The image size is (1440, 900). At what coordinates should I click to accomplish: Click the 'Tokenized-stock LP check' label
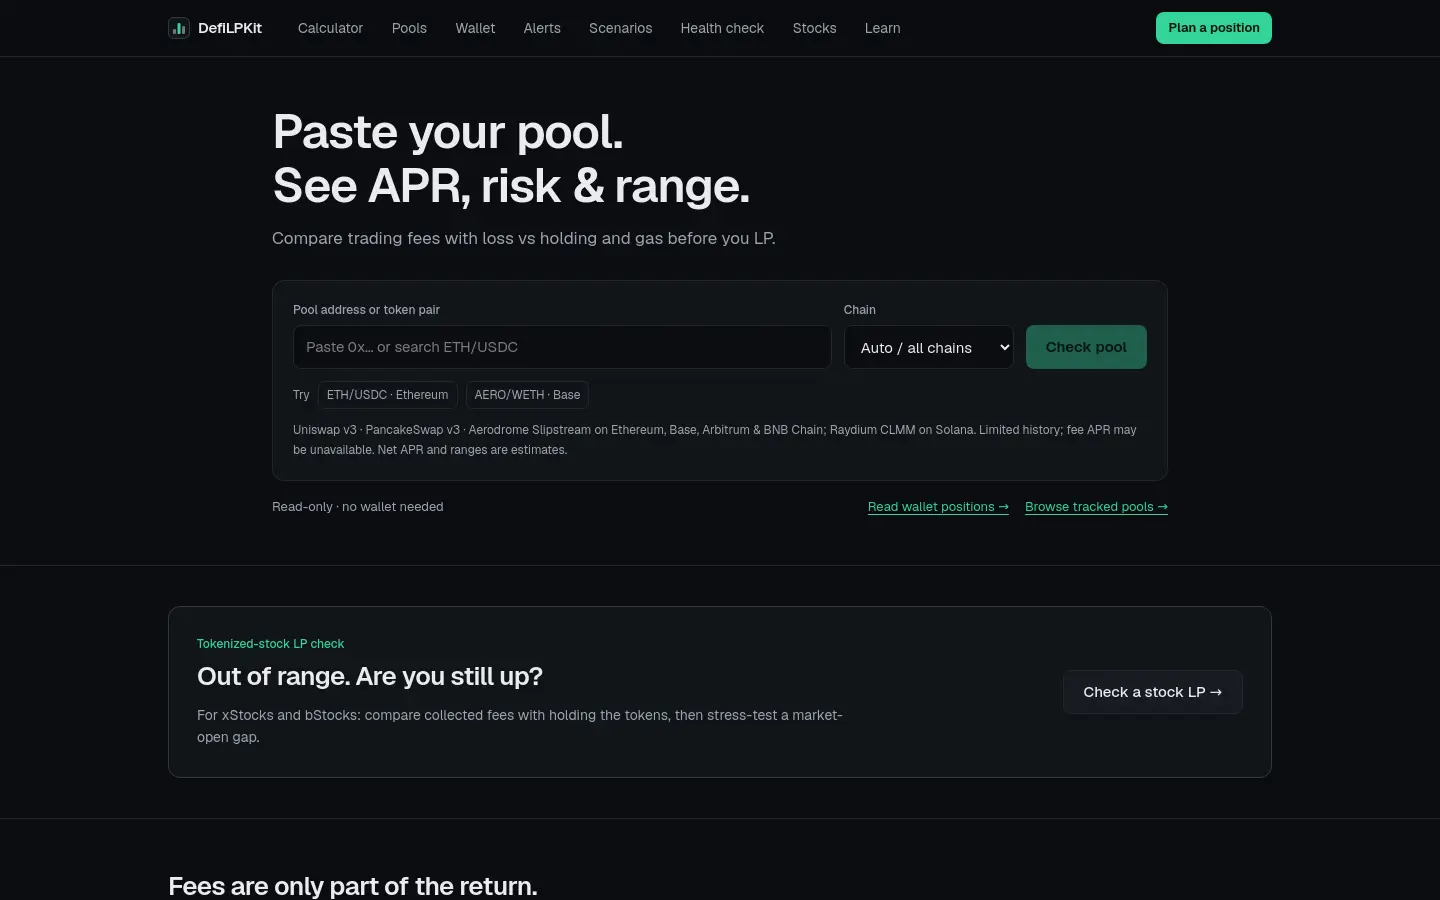click(x=270, y=644)
